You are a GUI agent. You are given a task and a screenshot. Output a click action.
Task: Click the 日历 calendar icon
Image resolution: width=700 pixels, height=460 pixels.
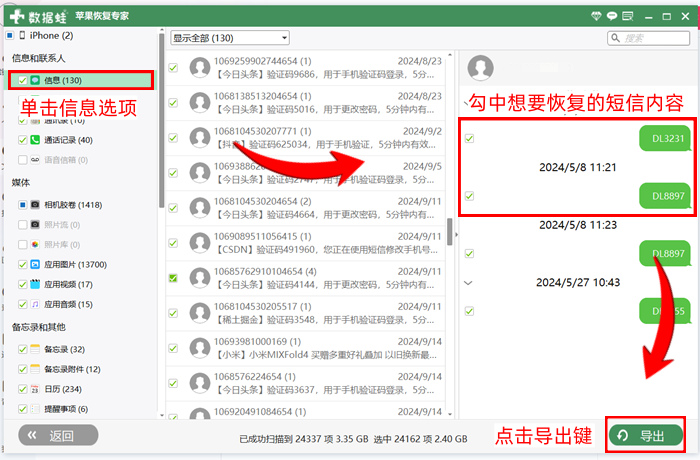tap(35, 389)
